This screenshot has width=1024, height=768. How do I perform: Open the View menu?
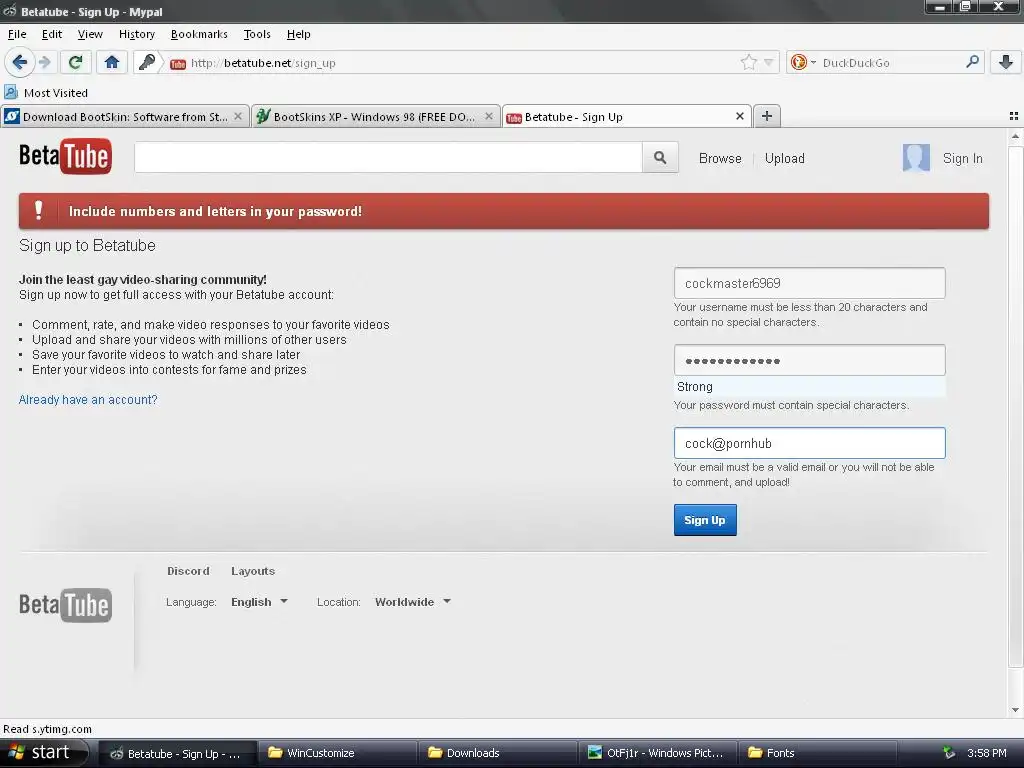(x=90, y=35)
